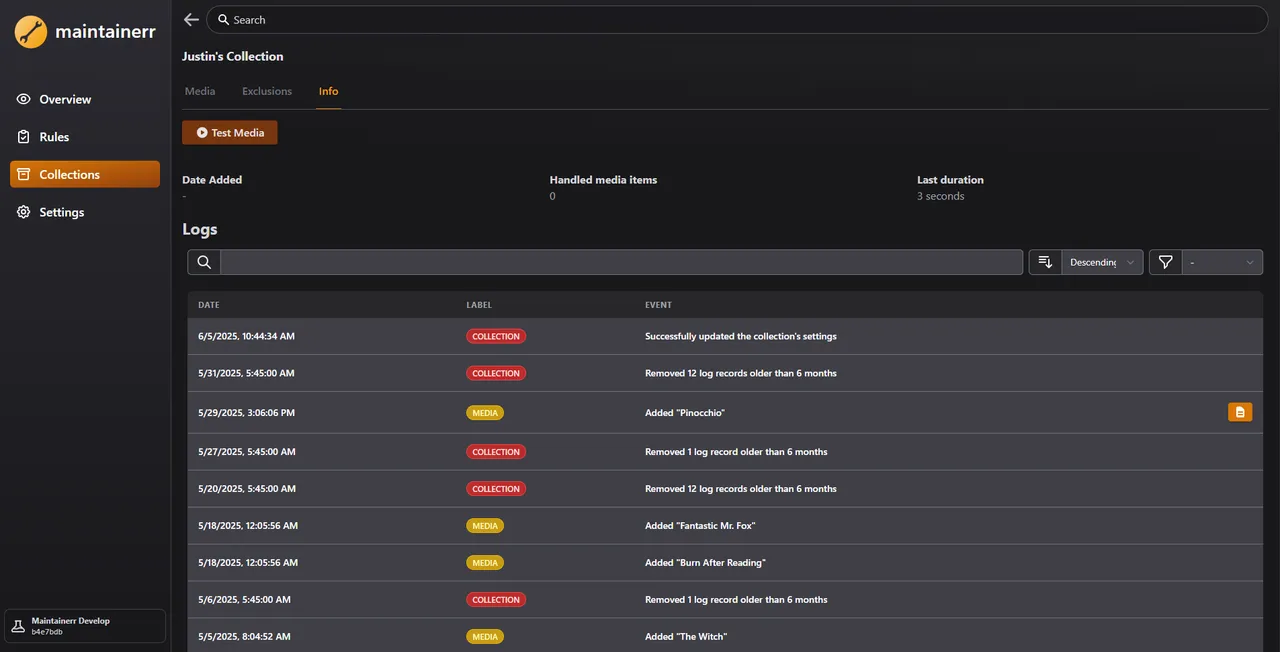Image resolution: width=1280 pixels, height=652 pixels.
Task: Click the back arrow above Justin's Collection
Action: tap(191, 19)
